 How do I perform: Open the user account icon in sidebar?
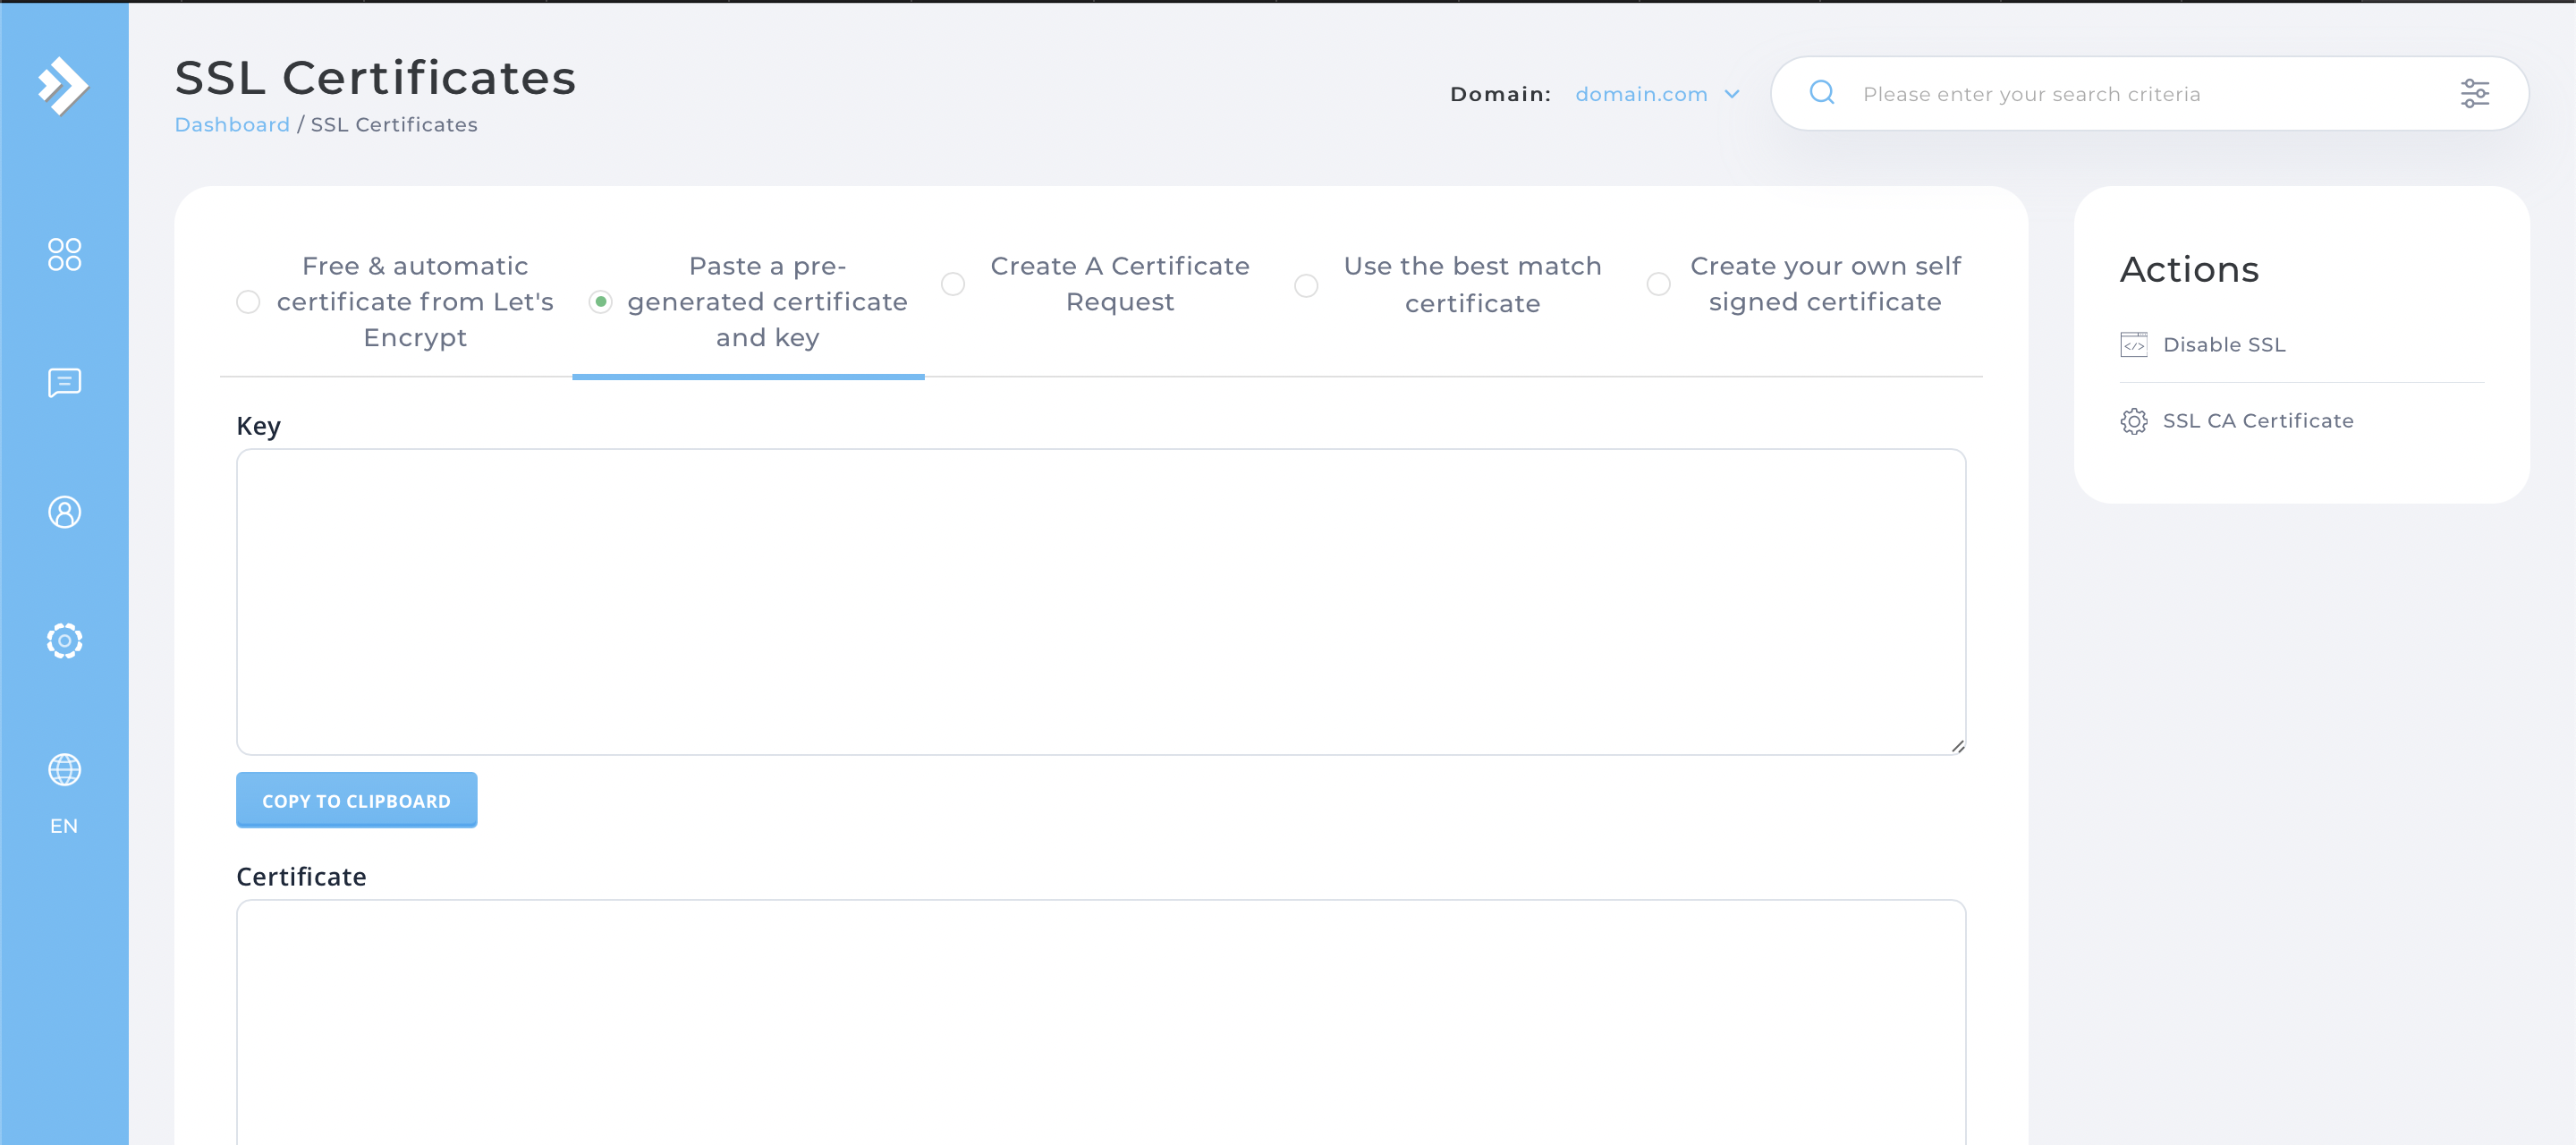tap(64, 512)
